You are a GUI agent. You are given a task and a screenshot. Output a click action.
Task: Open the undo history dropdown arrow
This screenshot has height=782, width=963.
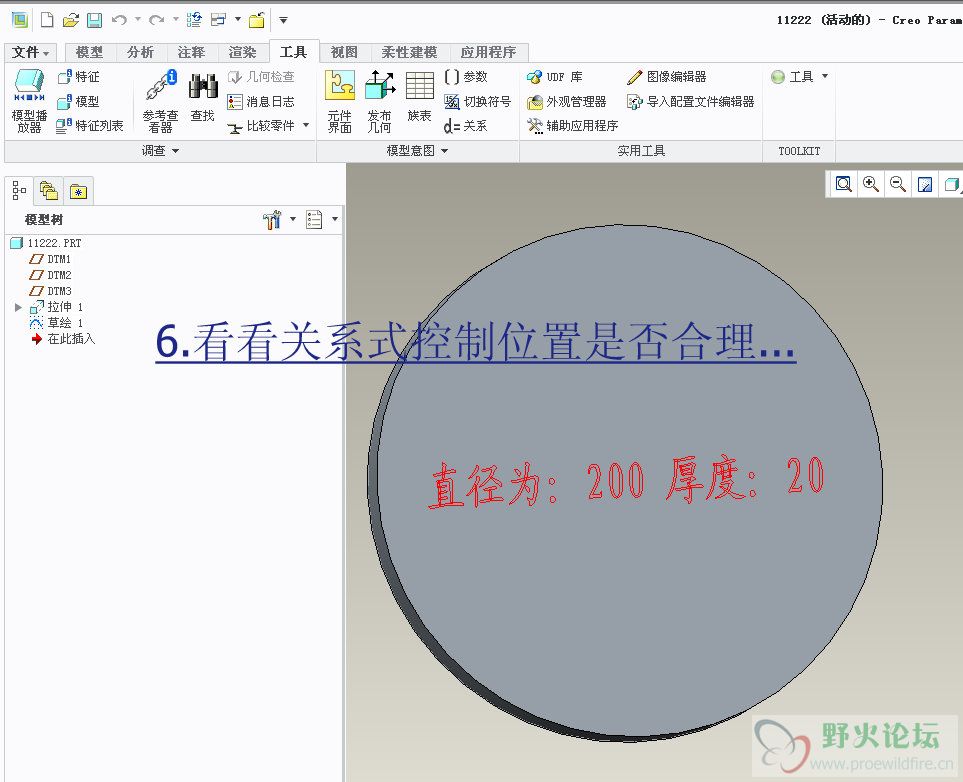[x=138, y=20]
